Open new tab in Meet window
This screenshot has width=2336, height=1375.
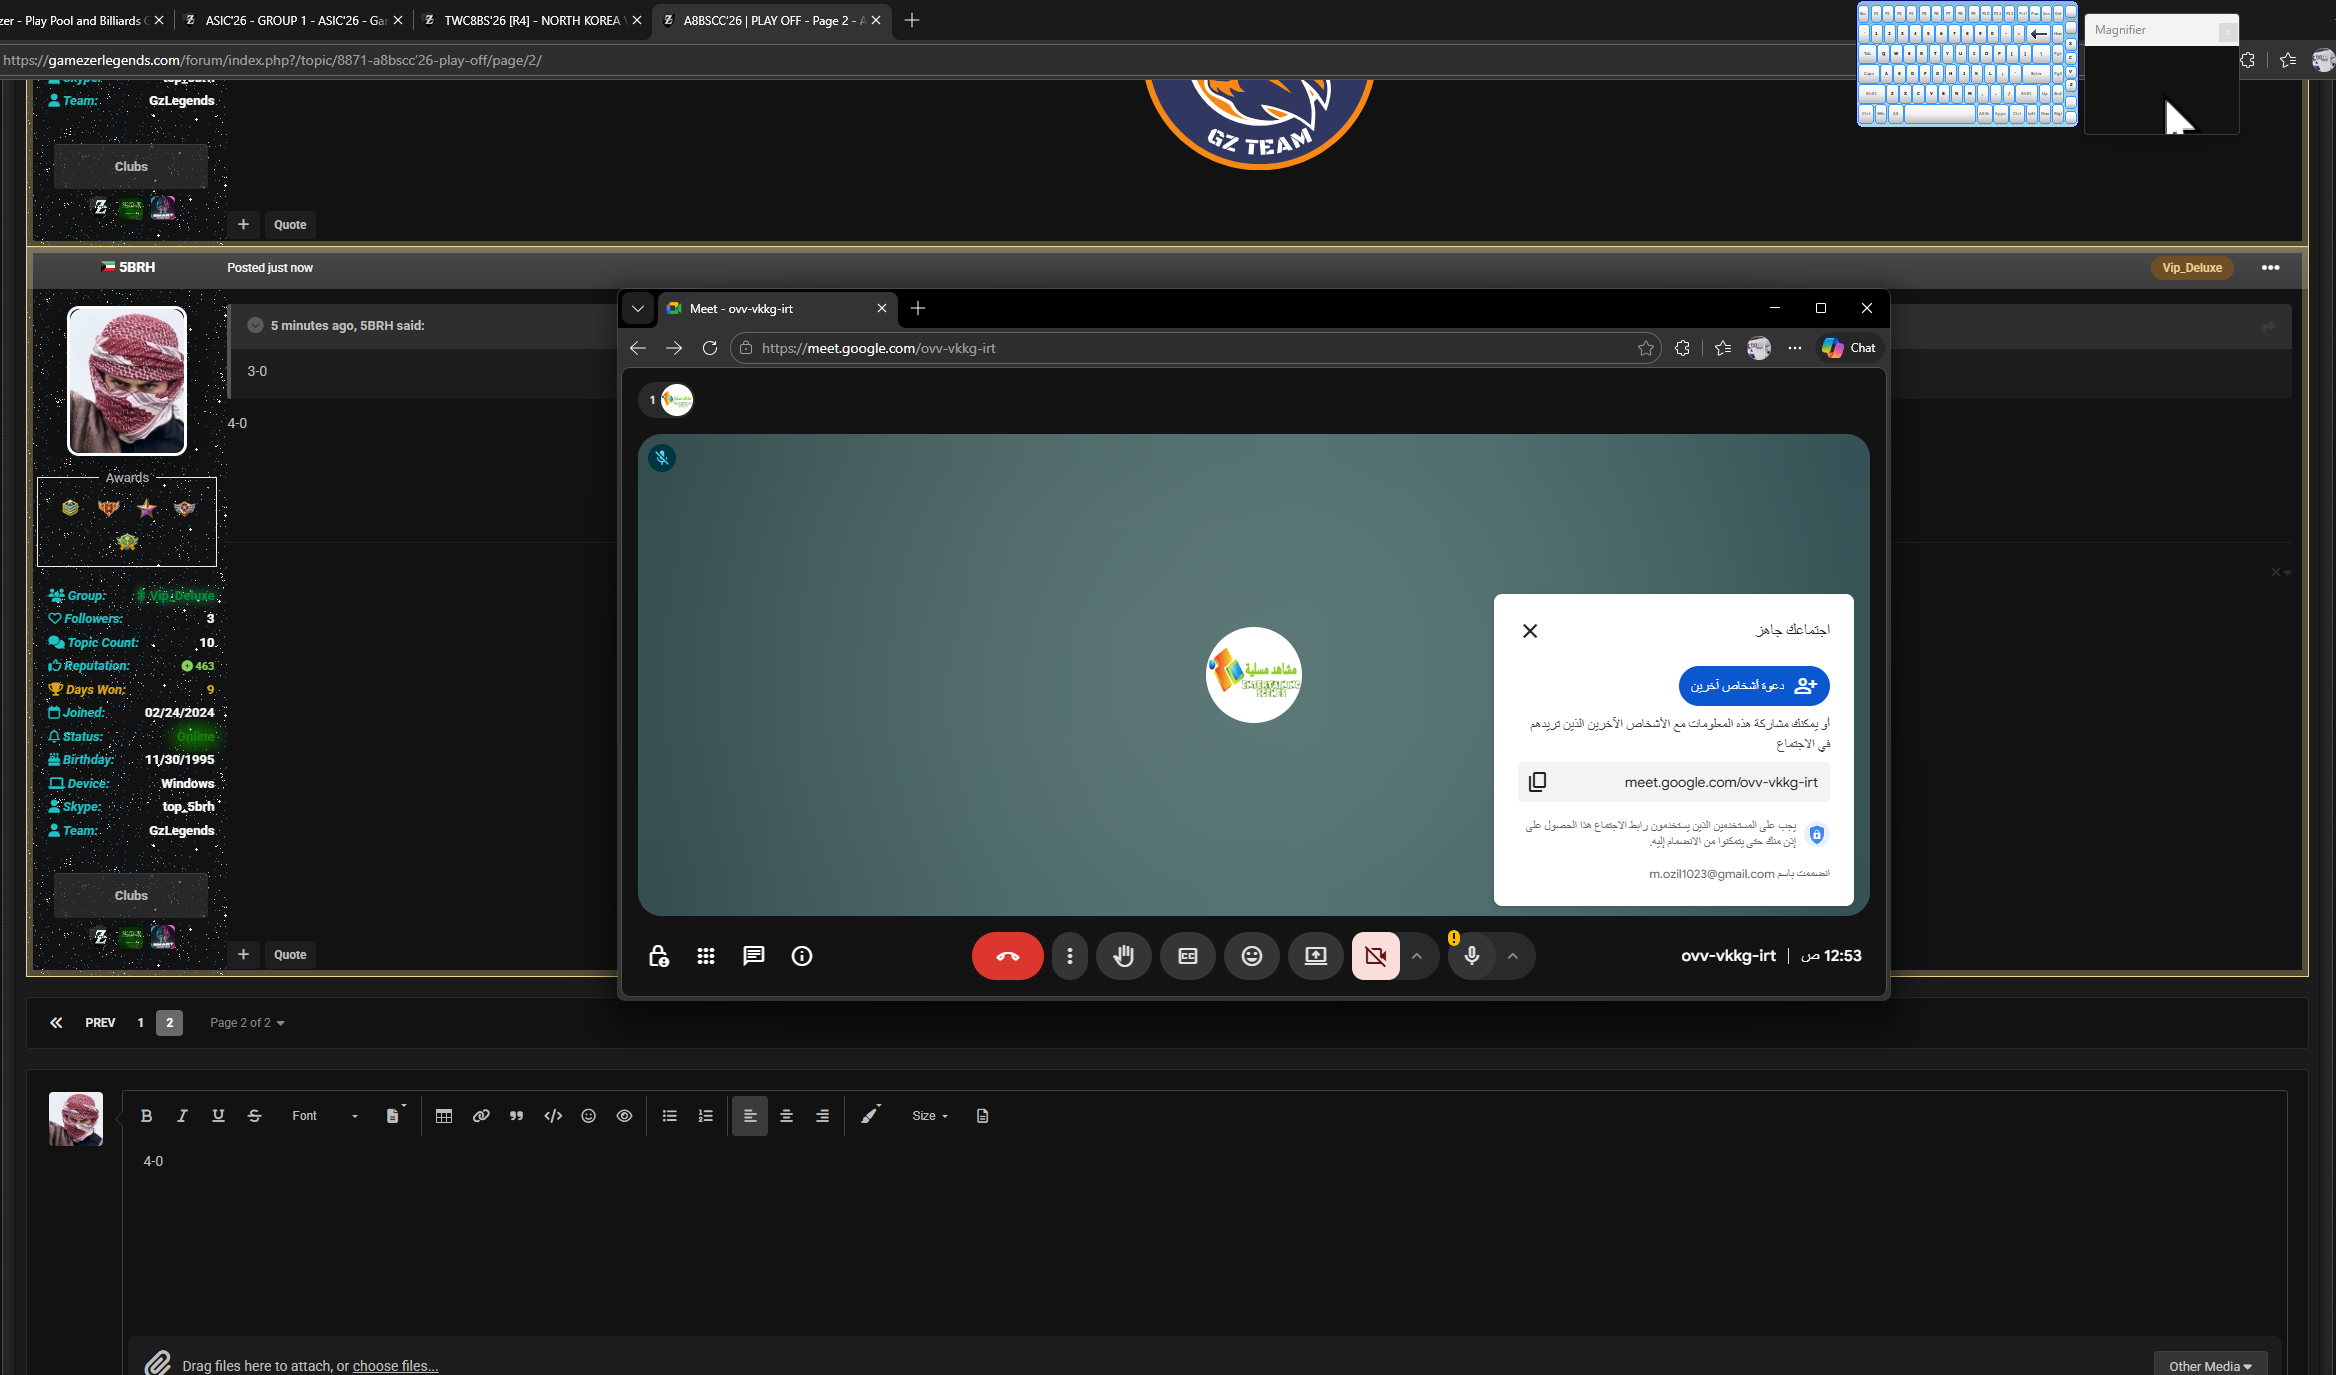918,309
